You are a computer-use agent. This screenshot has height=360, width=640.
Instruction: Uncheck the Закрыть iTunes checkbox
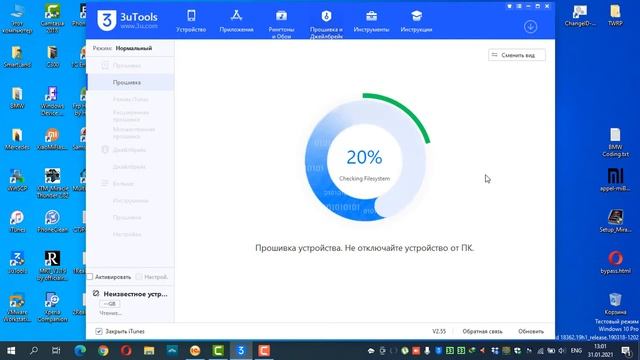click(99, 331)
